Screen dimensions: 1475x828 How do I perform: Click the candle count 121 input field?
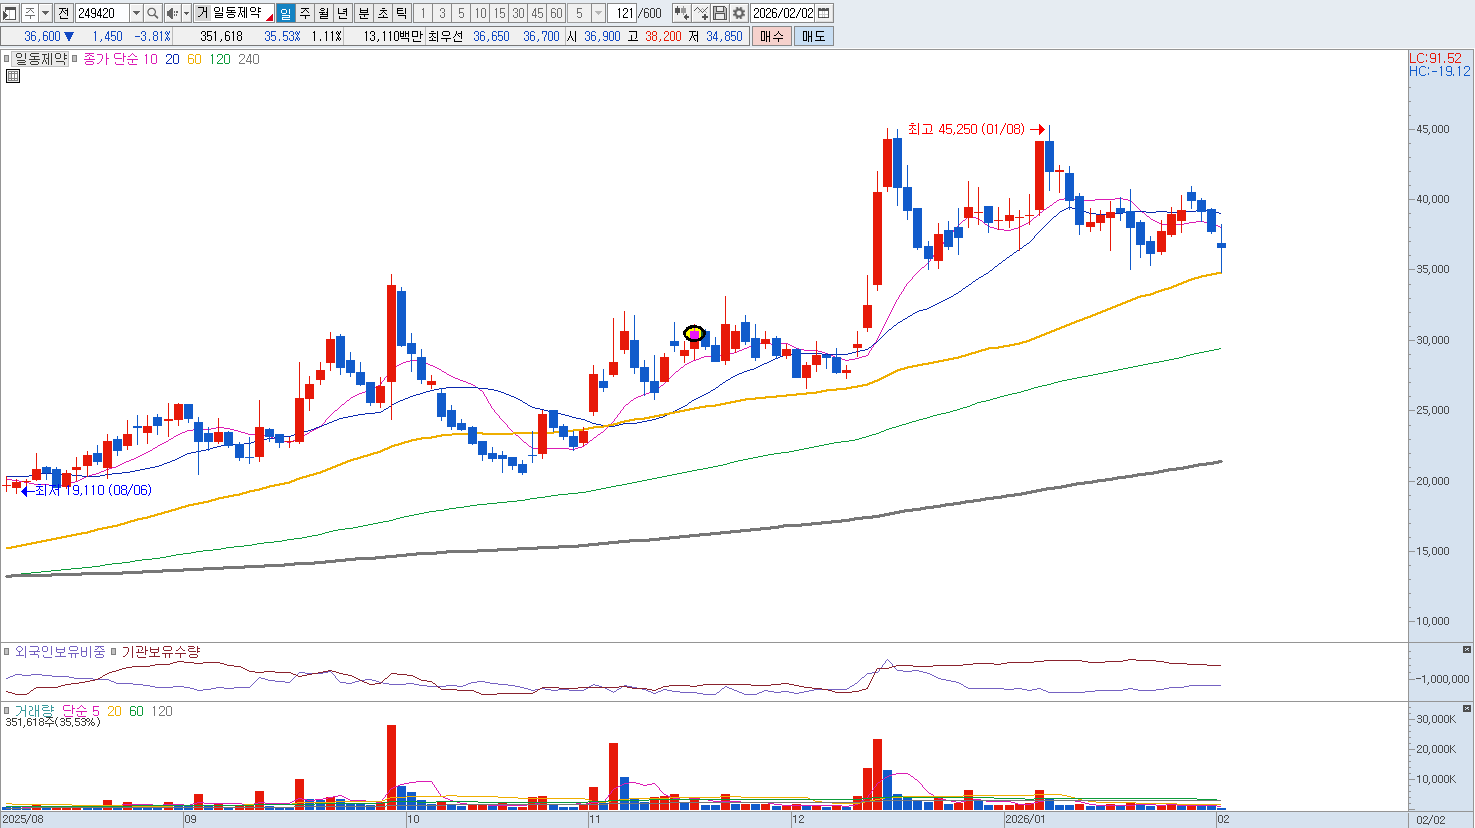coord(624,13)
